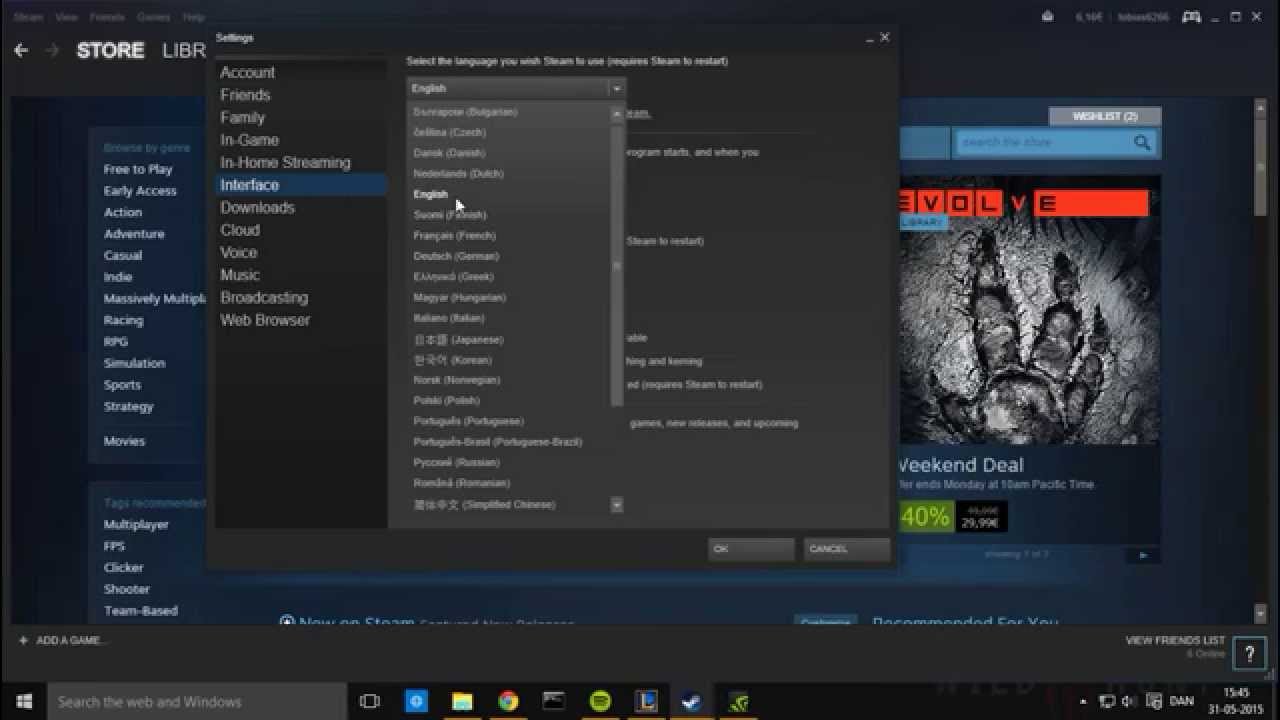
Task: Open View Friends List
Action: click(x=1175, y=640)
